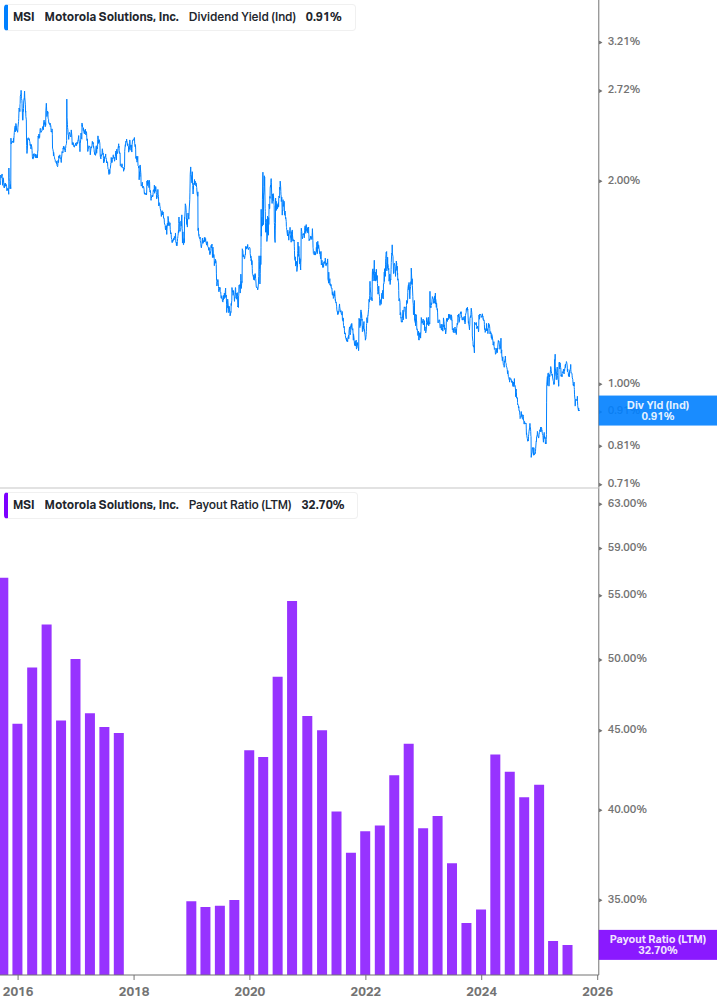Click the 40.00% payout ratio axis label

pyautogui.click(x=627, y=810)
